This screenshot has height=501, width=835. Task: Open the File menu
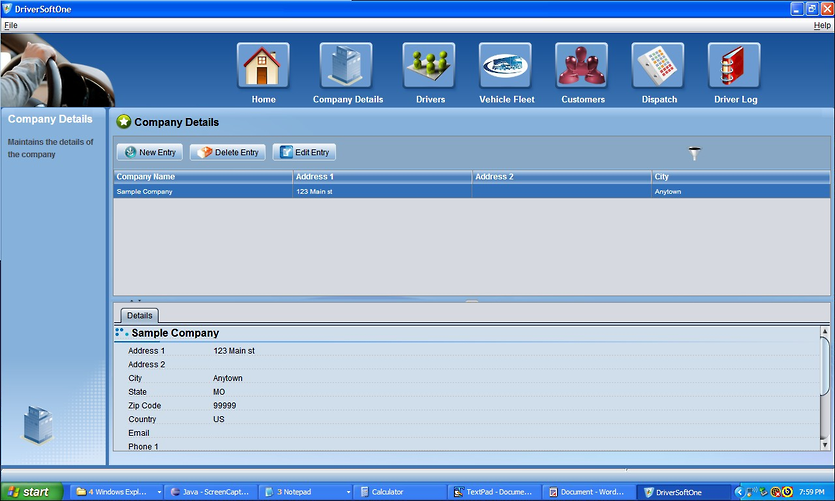11,25
